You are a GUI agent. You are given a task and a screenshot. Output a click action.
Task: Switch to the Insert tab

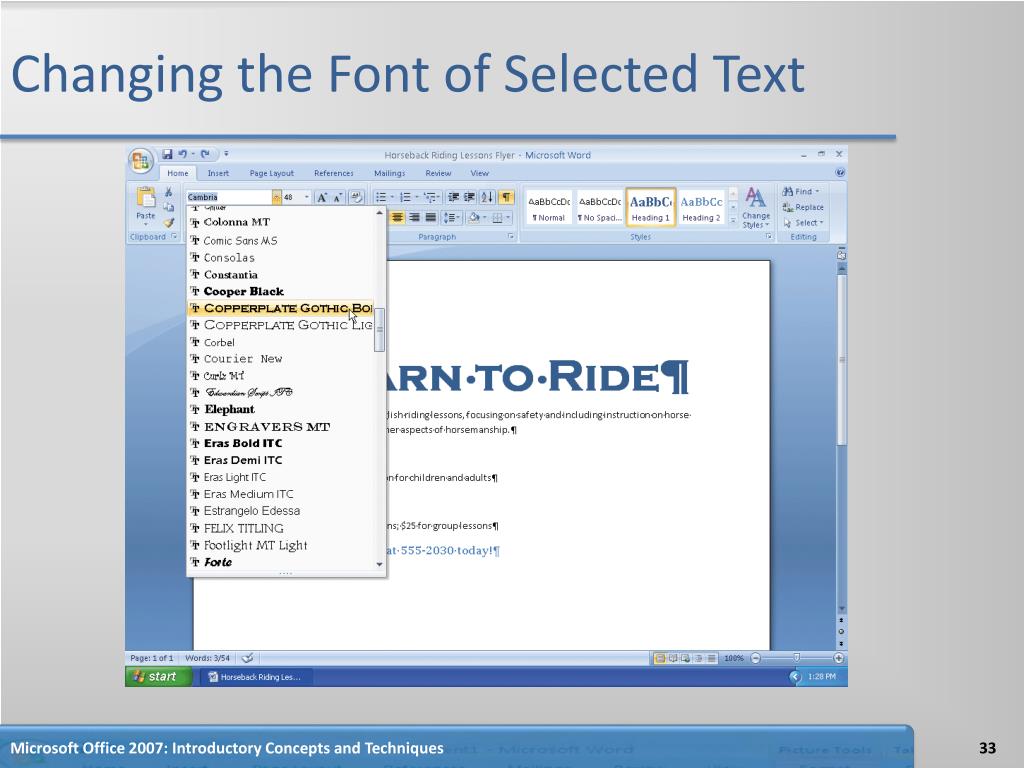(x=218, y=173)
